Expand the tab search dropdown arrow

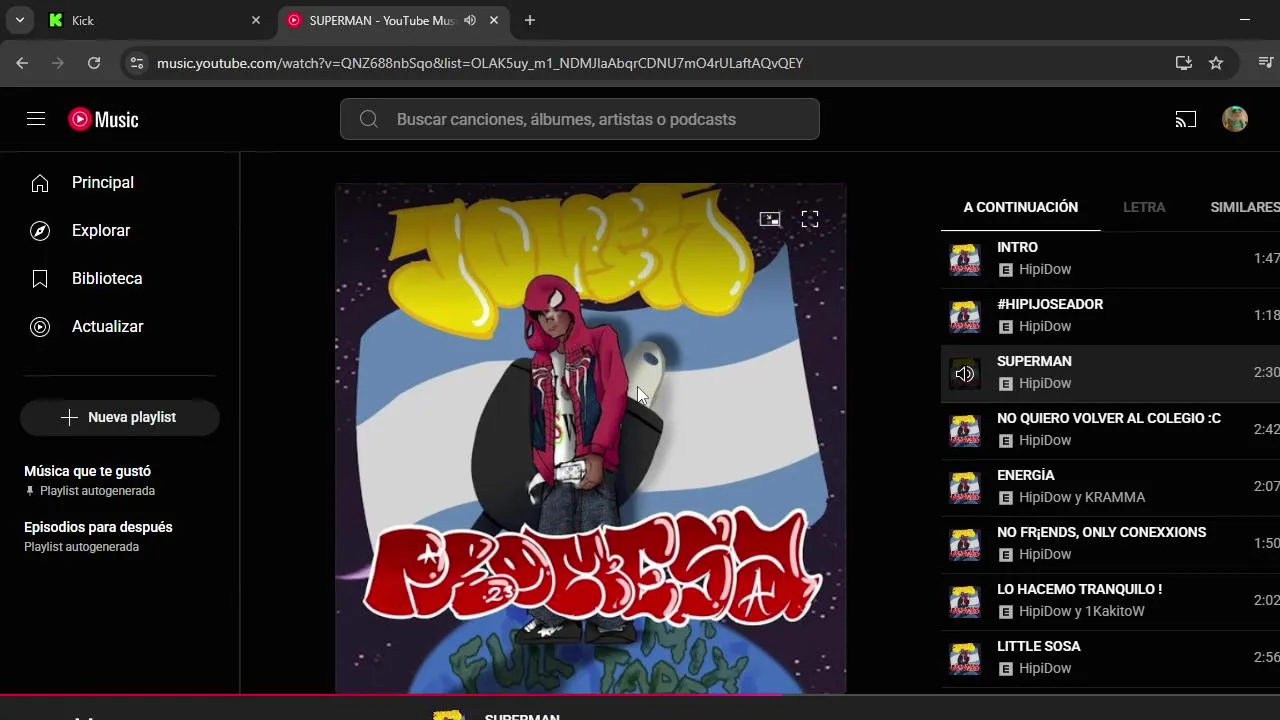point(19,20)
